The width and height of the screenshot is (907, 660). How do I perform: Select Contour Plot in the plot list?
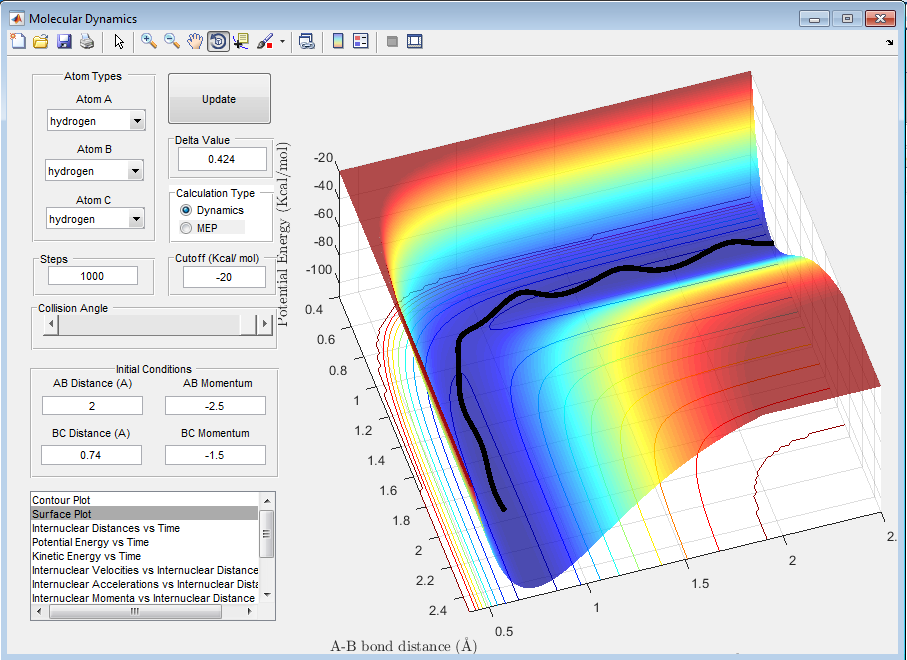pos(68,499)
